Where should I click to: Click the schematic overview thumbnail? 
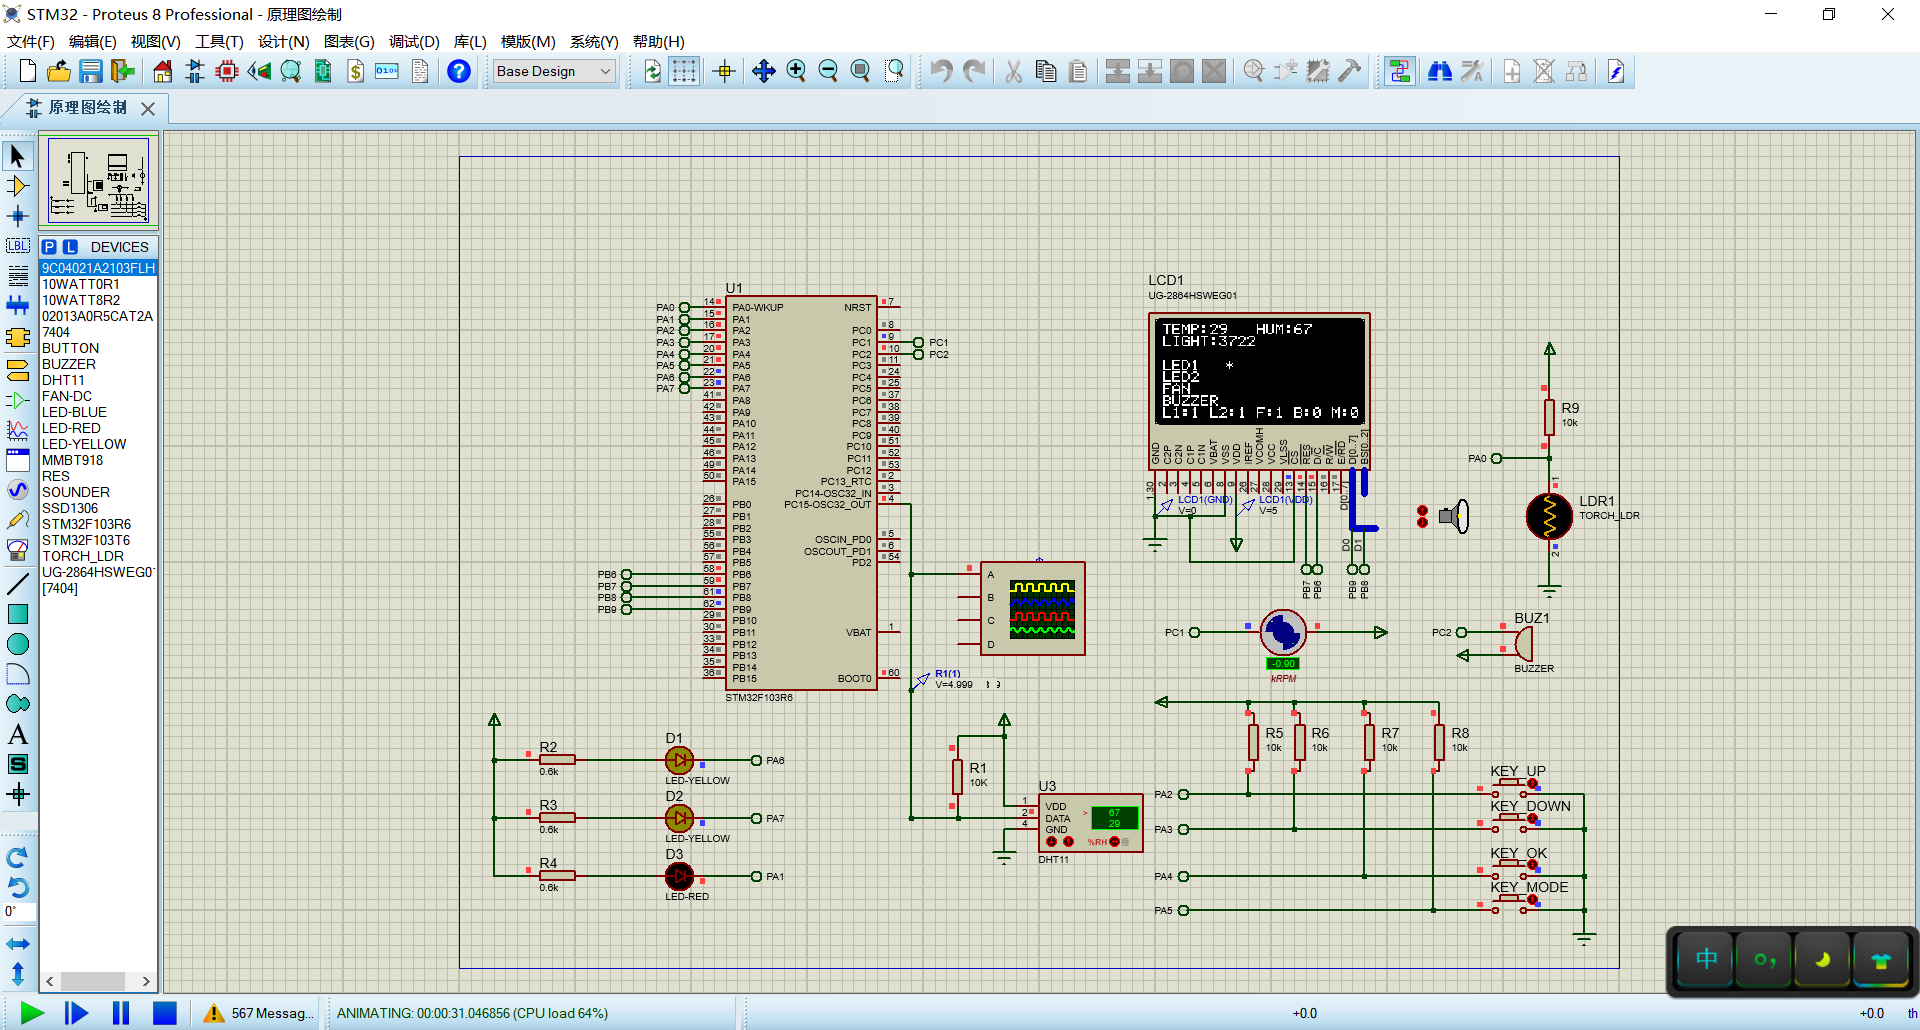tap(98, 181)
